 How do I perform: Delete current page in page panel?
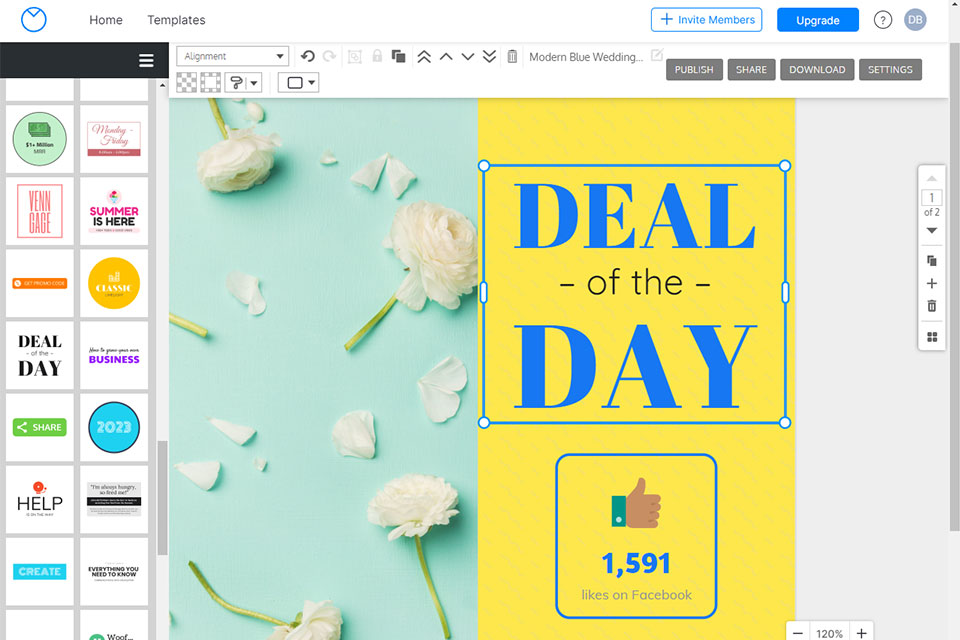click(932, 306)
